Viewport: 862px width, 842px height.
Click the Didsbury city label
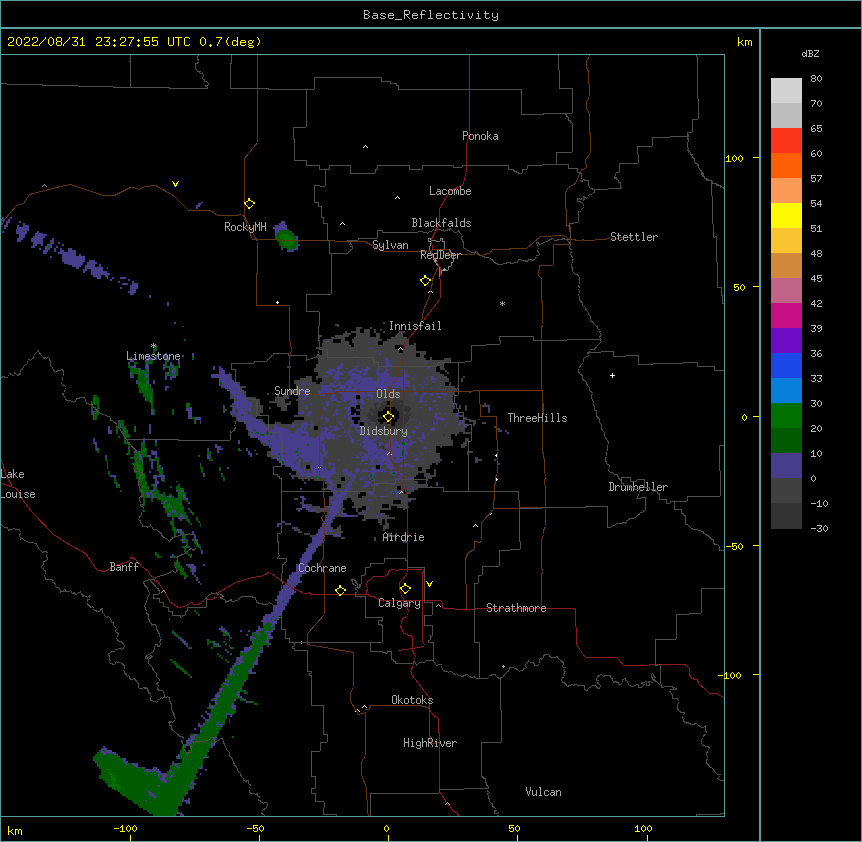[384, 431]
